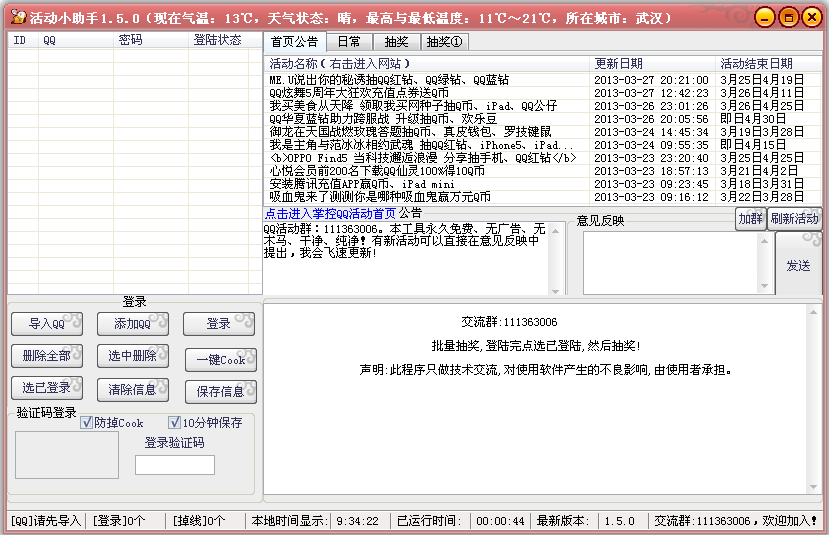Click the 加群 button
Screen dimensions: 829x535
click(751, 218)
